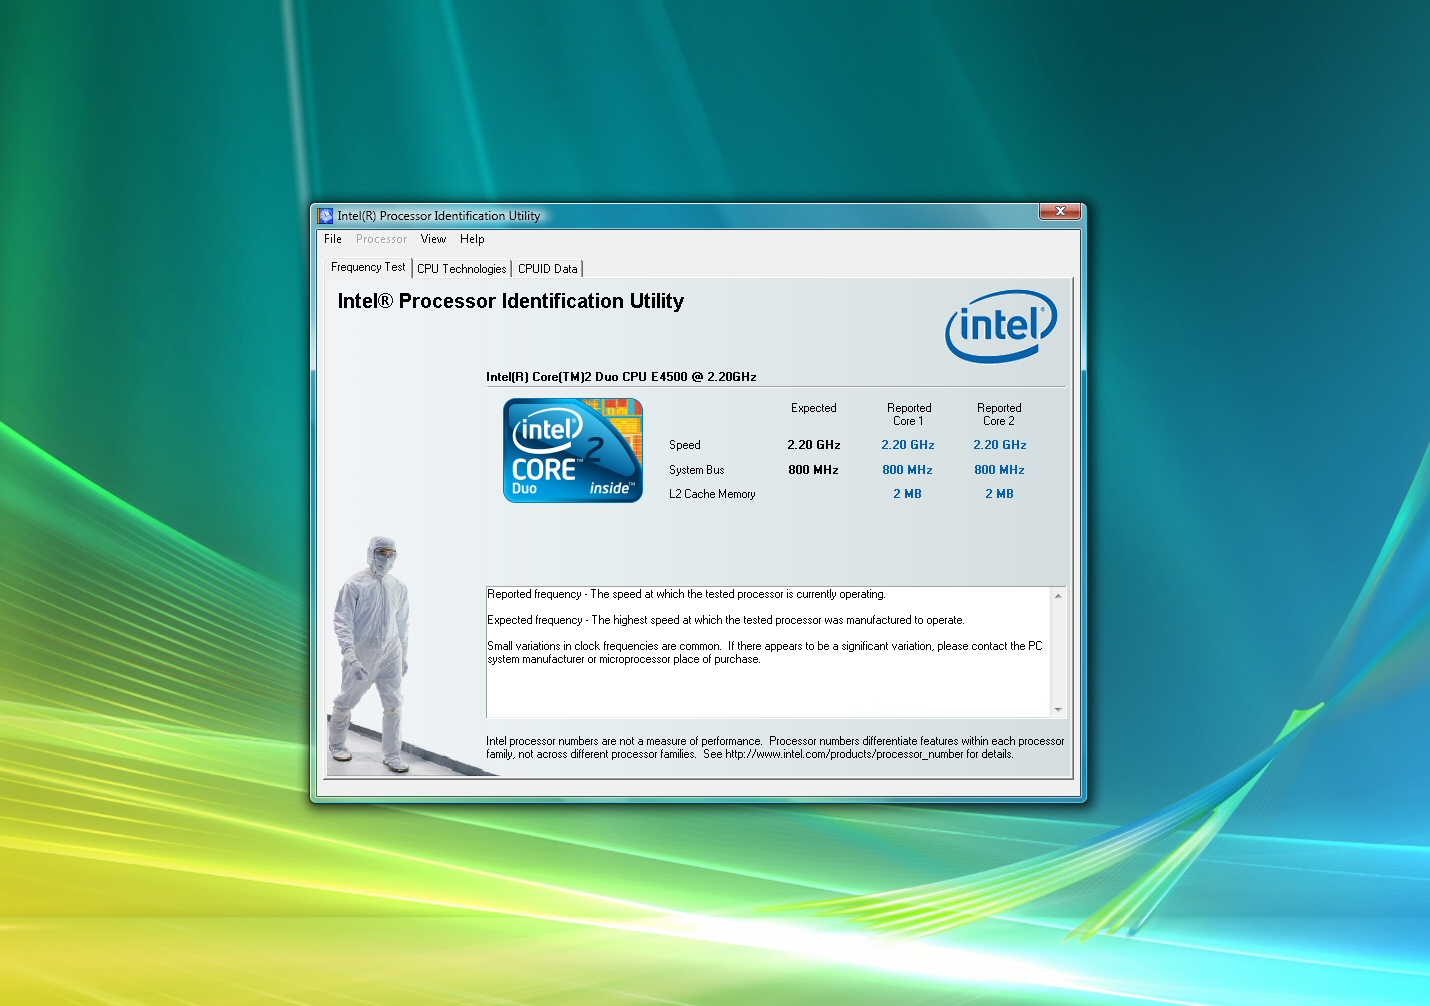1430x1006 pixels.
Task: Click the 'L2 Cache Memory' row label
Action: [712, 494]
